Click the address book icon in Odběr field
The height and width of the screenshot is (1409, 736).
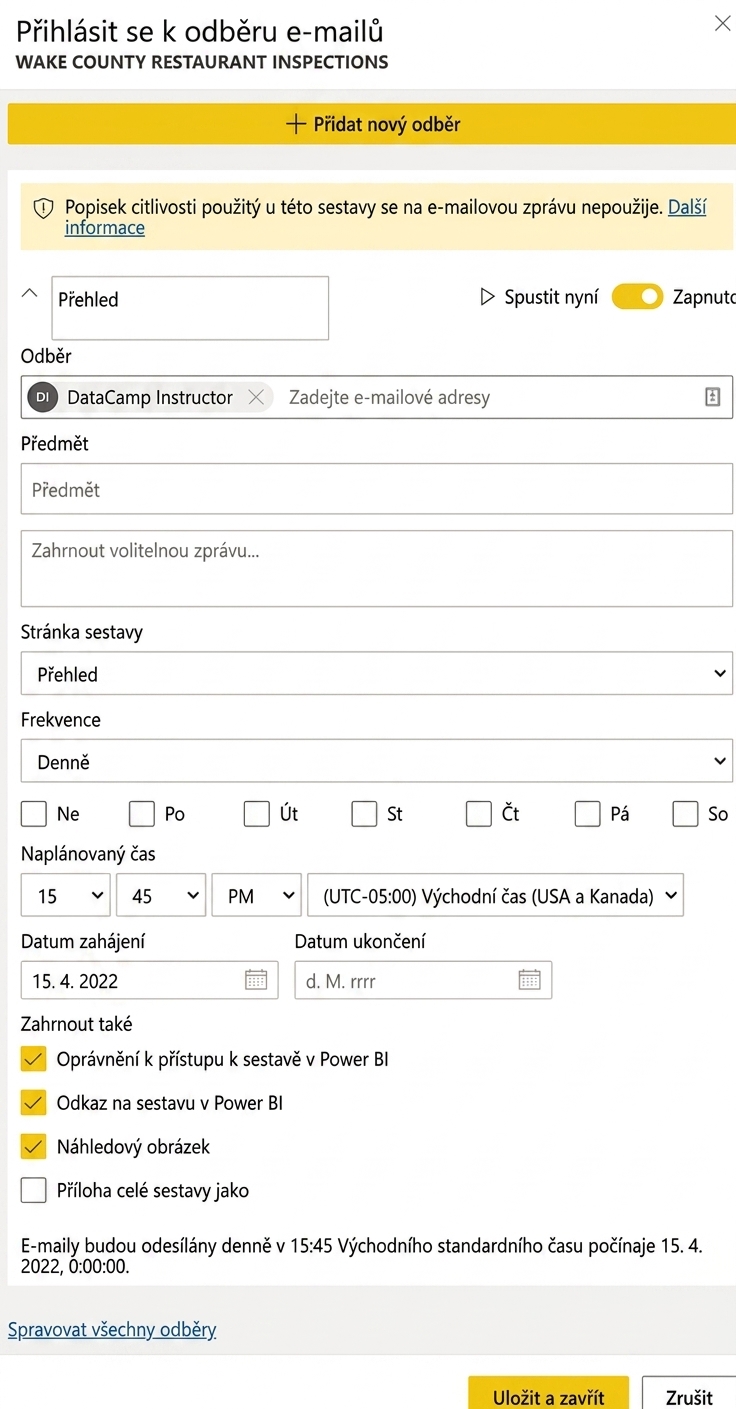[x=712, y=397]
